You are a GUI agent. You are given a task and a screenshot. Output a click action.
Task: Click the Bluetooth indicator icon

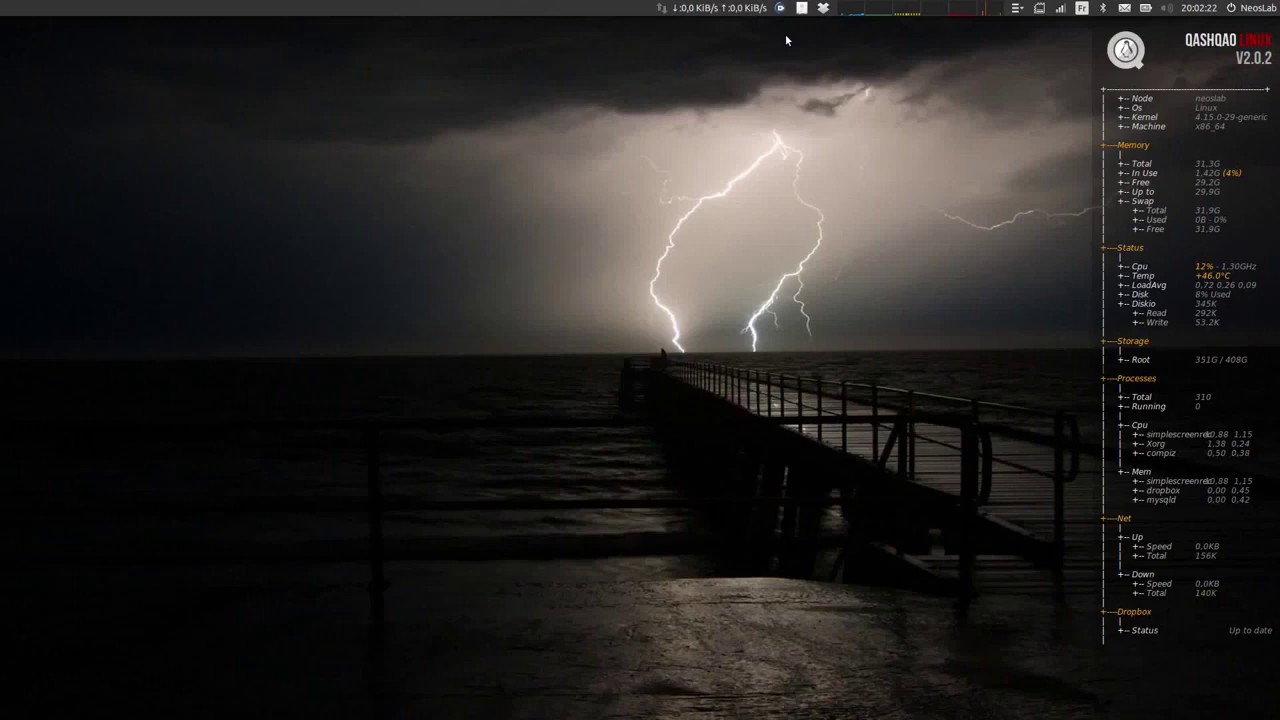click(1103, 8)
